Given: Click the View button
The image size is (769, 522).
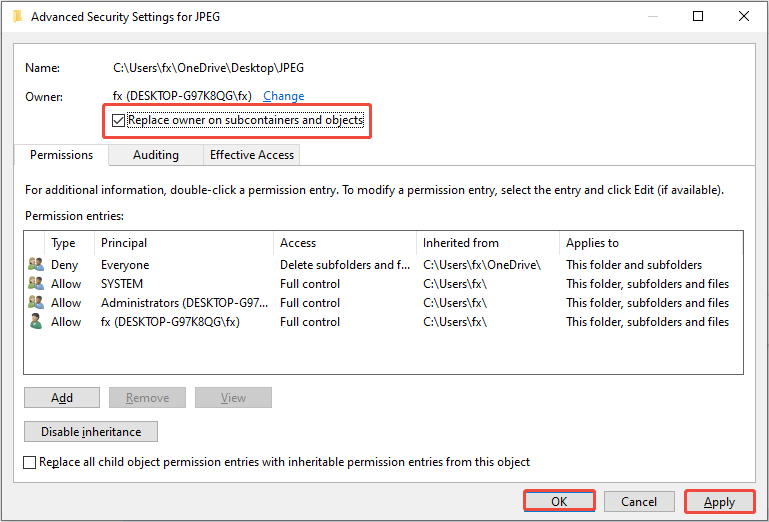Looking at the screenshot, I should pos(233,397).
